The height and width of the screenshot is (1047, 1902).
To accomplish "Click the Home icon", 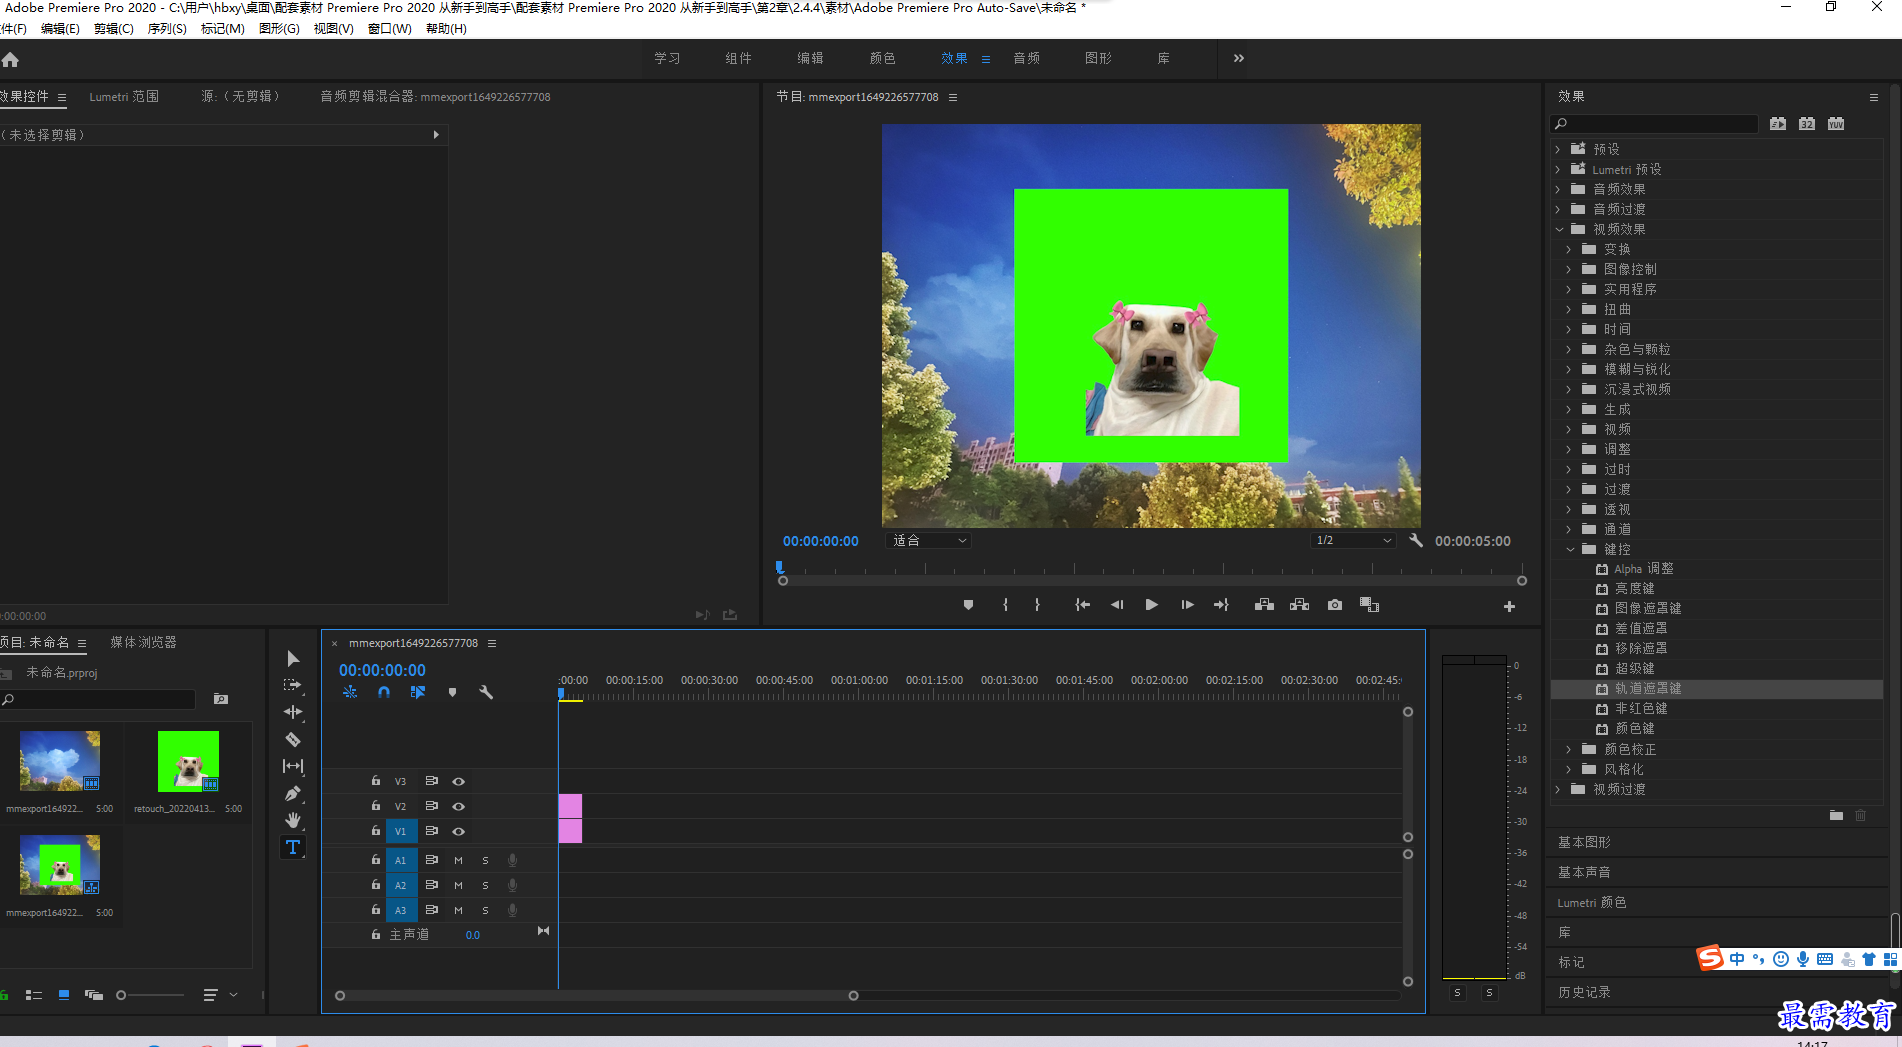I will pyautogui.click(x=10, y=60).
